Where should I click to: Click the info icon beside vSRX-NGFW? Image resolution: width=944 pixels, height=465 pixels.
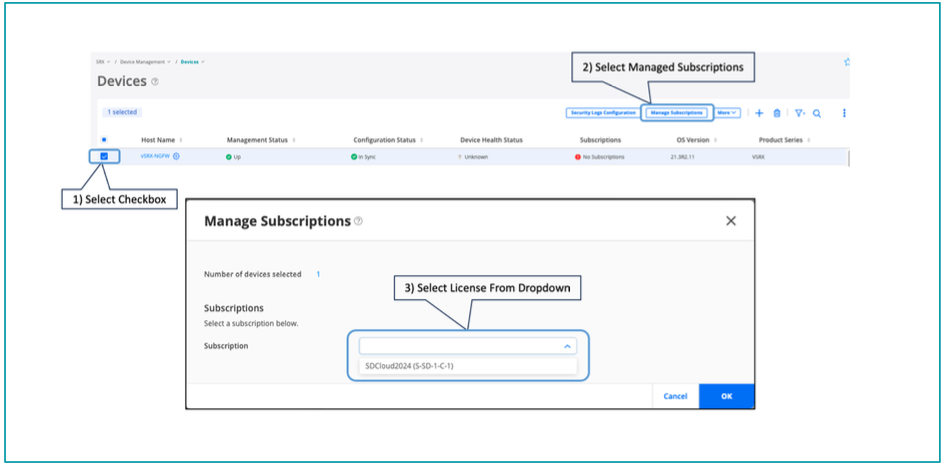pos(177,156)
